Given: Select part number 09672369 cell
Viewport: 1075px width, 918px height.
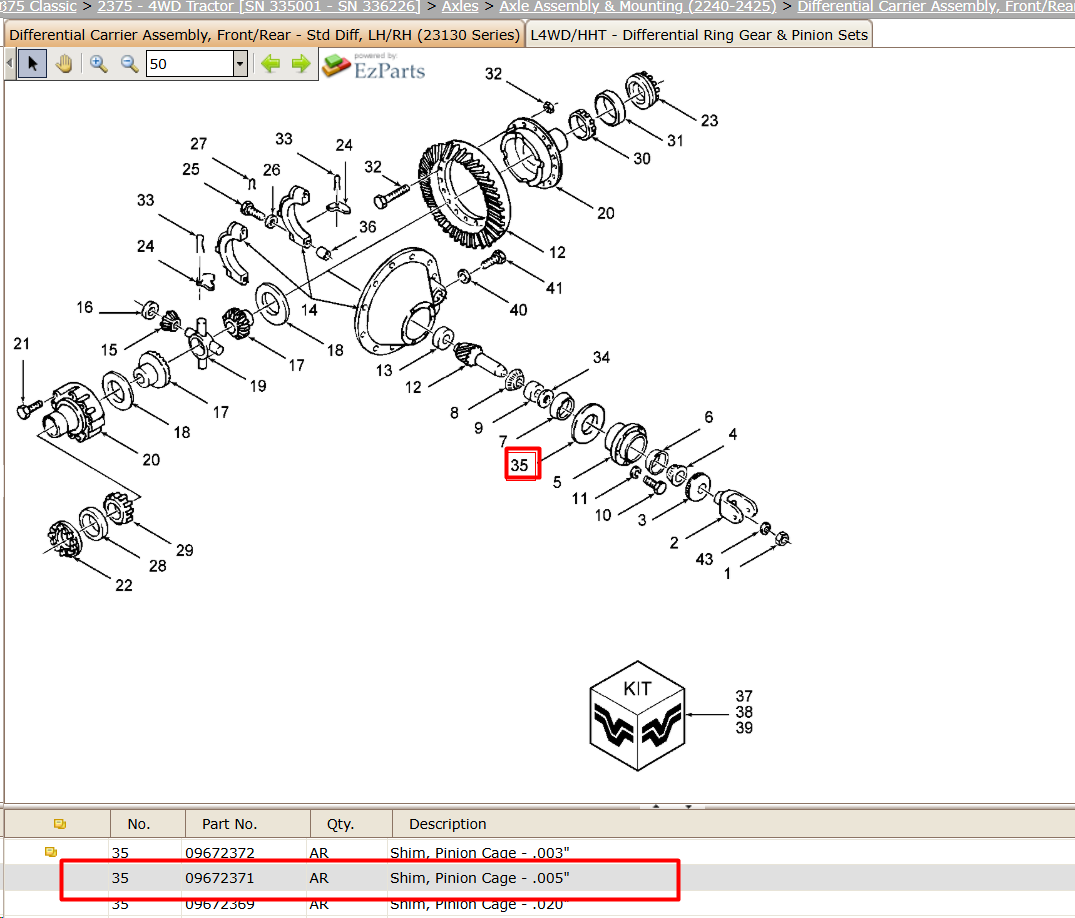Looking at the screenshot, I should 220,904.
